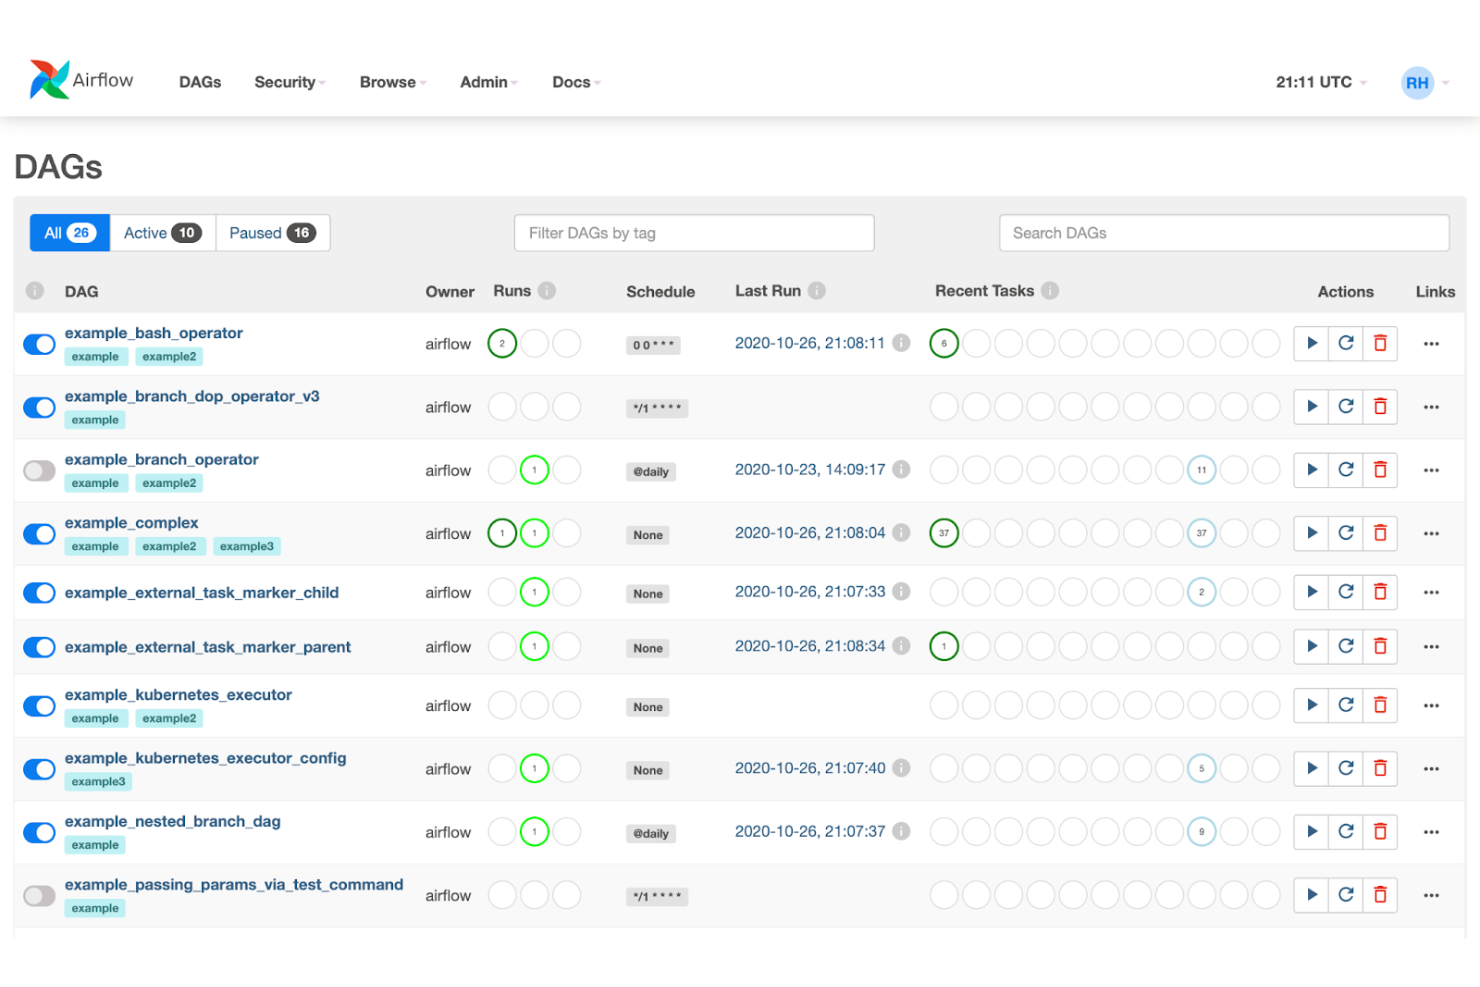1480x987 pixels.
Task: Click the info icon beside Last Run header
Action: 817,291
